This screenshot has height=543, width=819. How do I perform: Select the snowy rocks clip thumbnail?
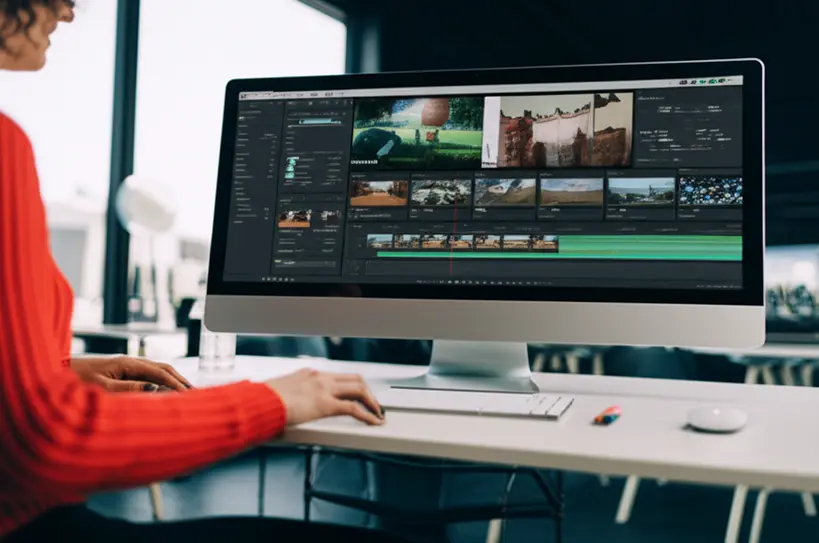441,192
